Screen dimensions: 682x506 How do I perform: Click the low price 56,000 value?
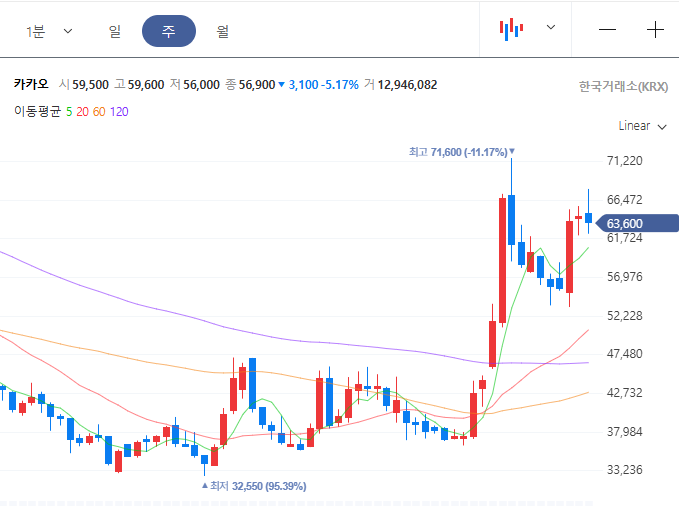click(201, 84)
